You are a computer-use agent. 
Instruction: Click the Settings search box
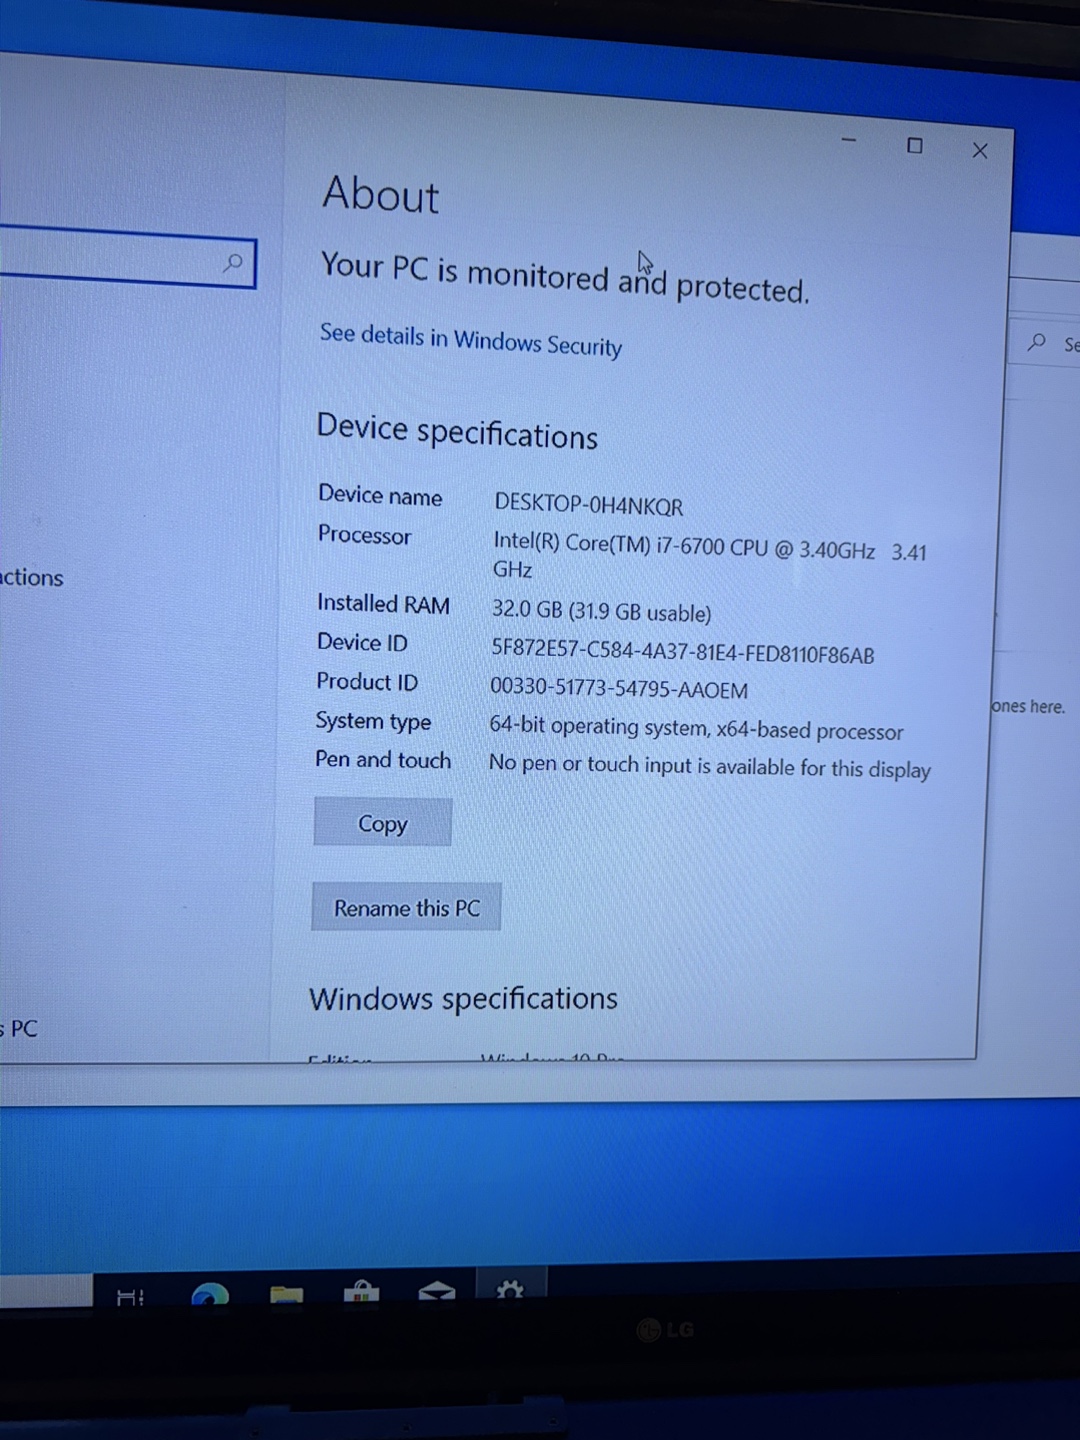point(127,259)
